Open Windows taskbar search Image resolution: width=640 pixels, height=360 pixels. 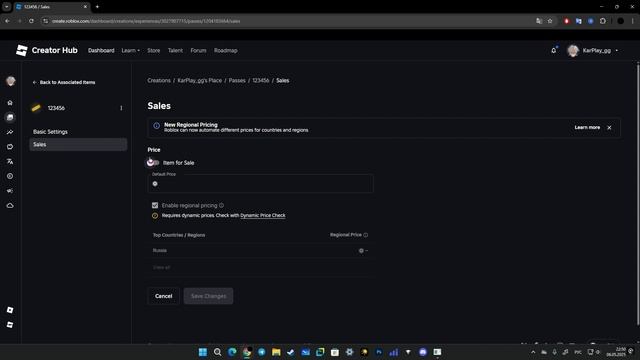[x=218, y=352]
